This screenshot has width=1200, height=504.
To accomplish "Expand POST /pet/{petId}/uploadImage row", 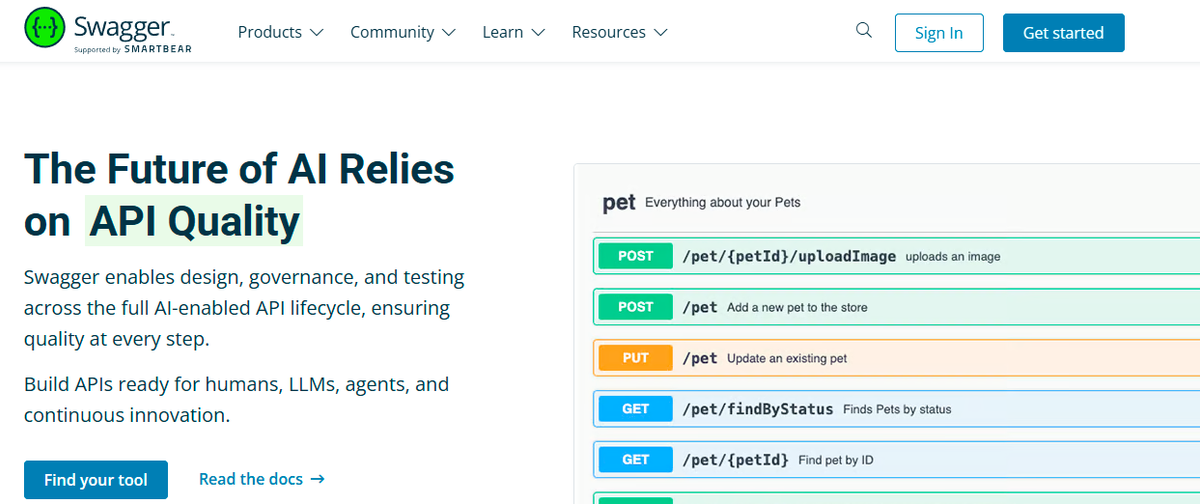I will point(896,256).
